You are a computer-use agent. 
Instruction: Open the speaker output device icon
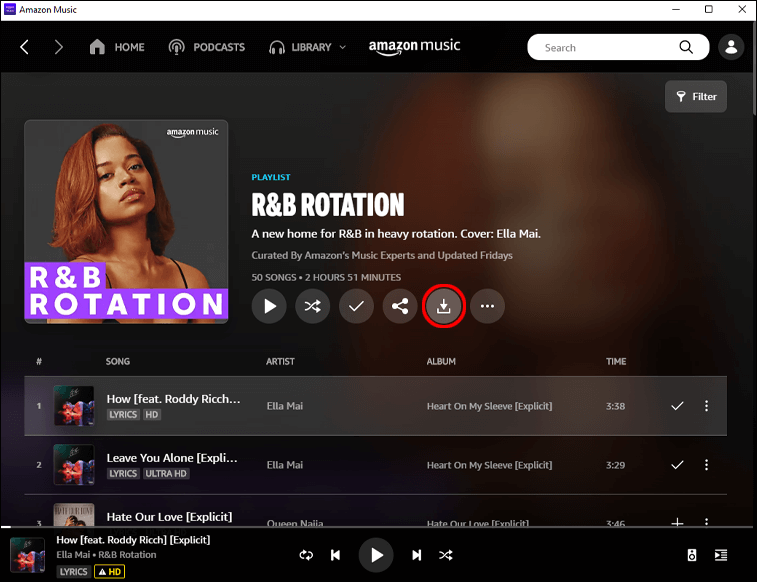coord(692,555)
